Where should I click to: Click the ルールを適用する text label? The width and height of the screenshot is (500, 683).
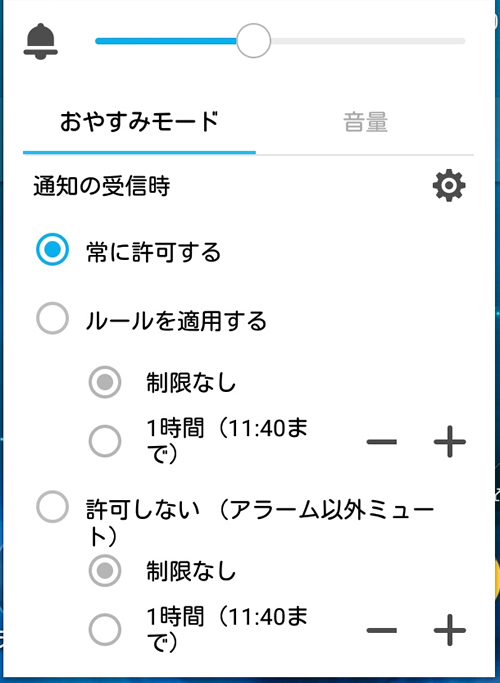click(176, 321)
